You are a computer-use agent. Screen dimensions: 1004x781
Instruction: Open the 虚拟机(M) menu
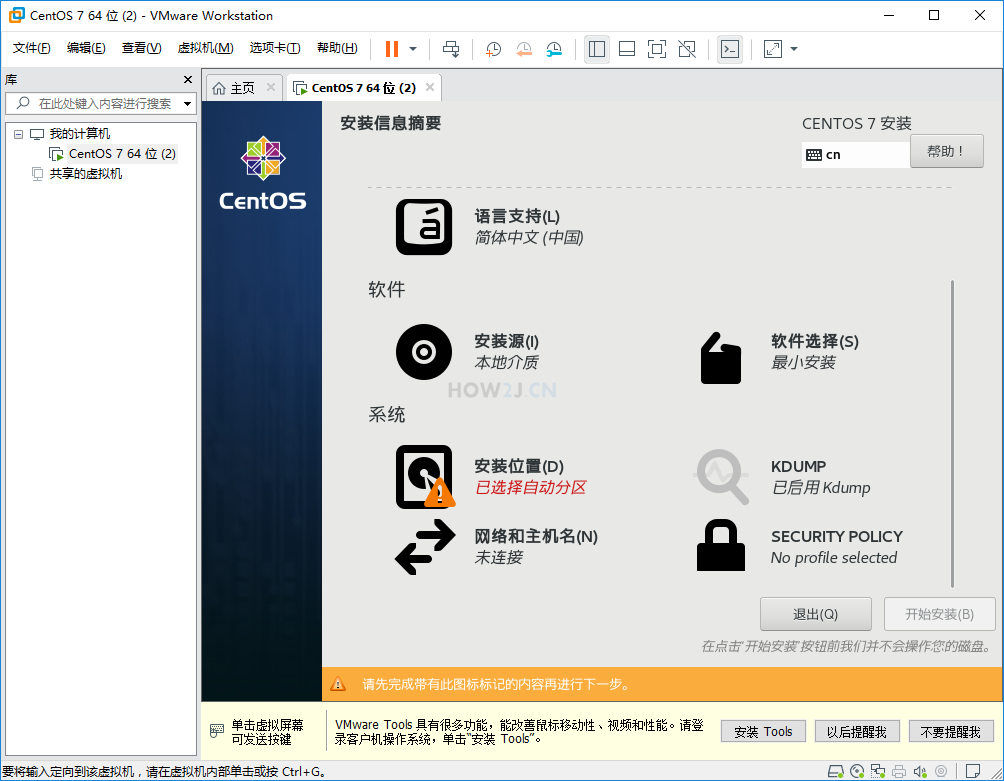click(x=205, y=48)
